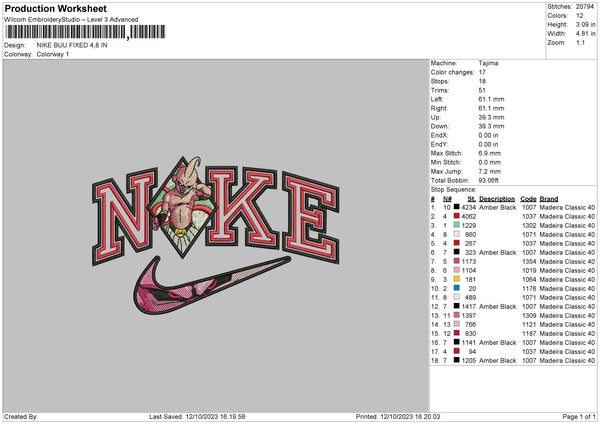Click design name "NIKE BUU FIXED 4,8 IN"
Viewport: 600px width, 424px height.
(x=72, y=45)
